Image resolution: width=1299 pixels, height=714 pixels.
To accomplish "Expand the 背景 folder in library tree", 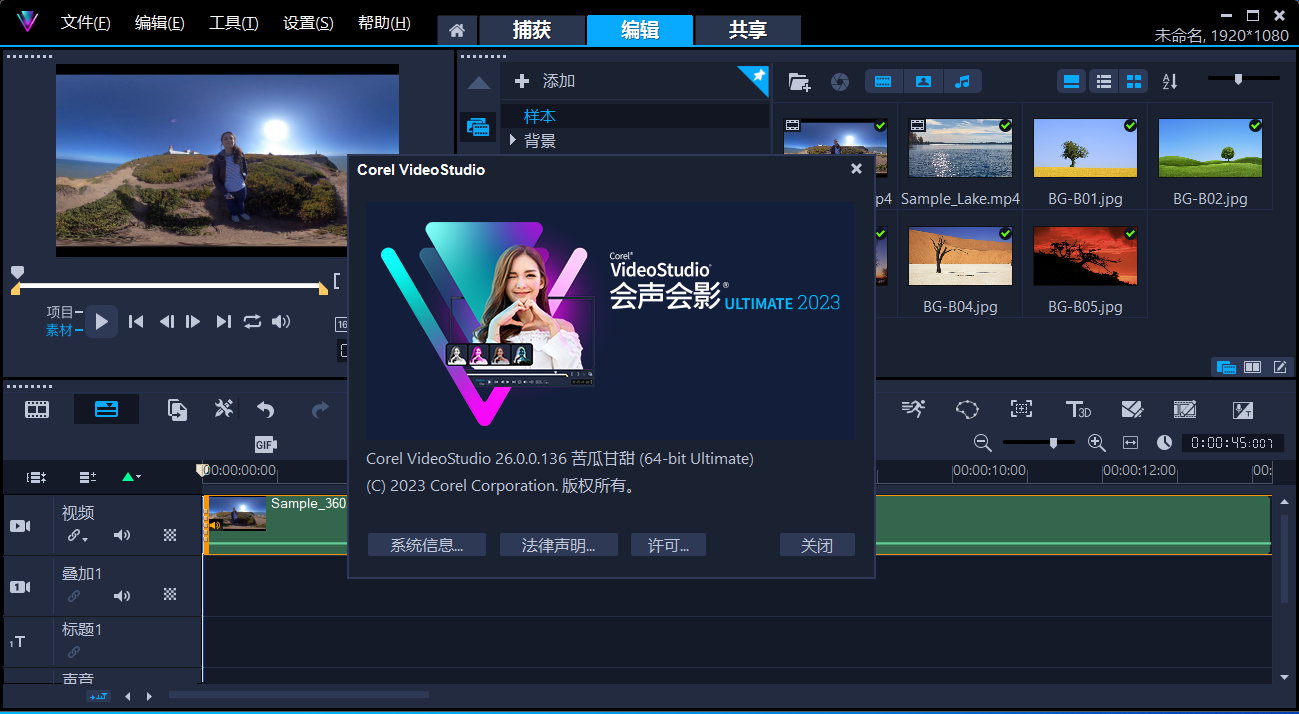I will click(x=513, y=141).
